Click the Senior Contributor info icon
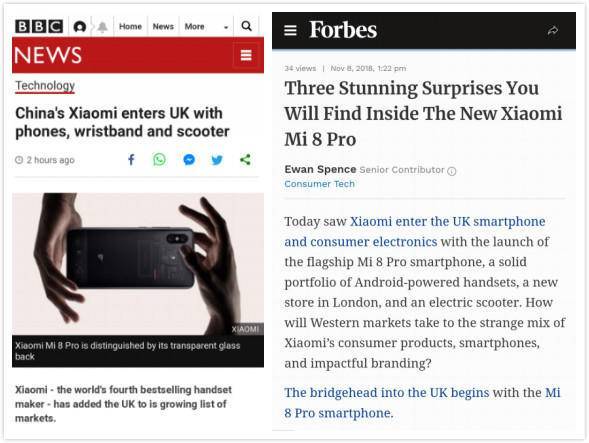Screen dimensions: 589x443 click(452, 171)
